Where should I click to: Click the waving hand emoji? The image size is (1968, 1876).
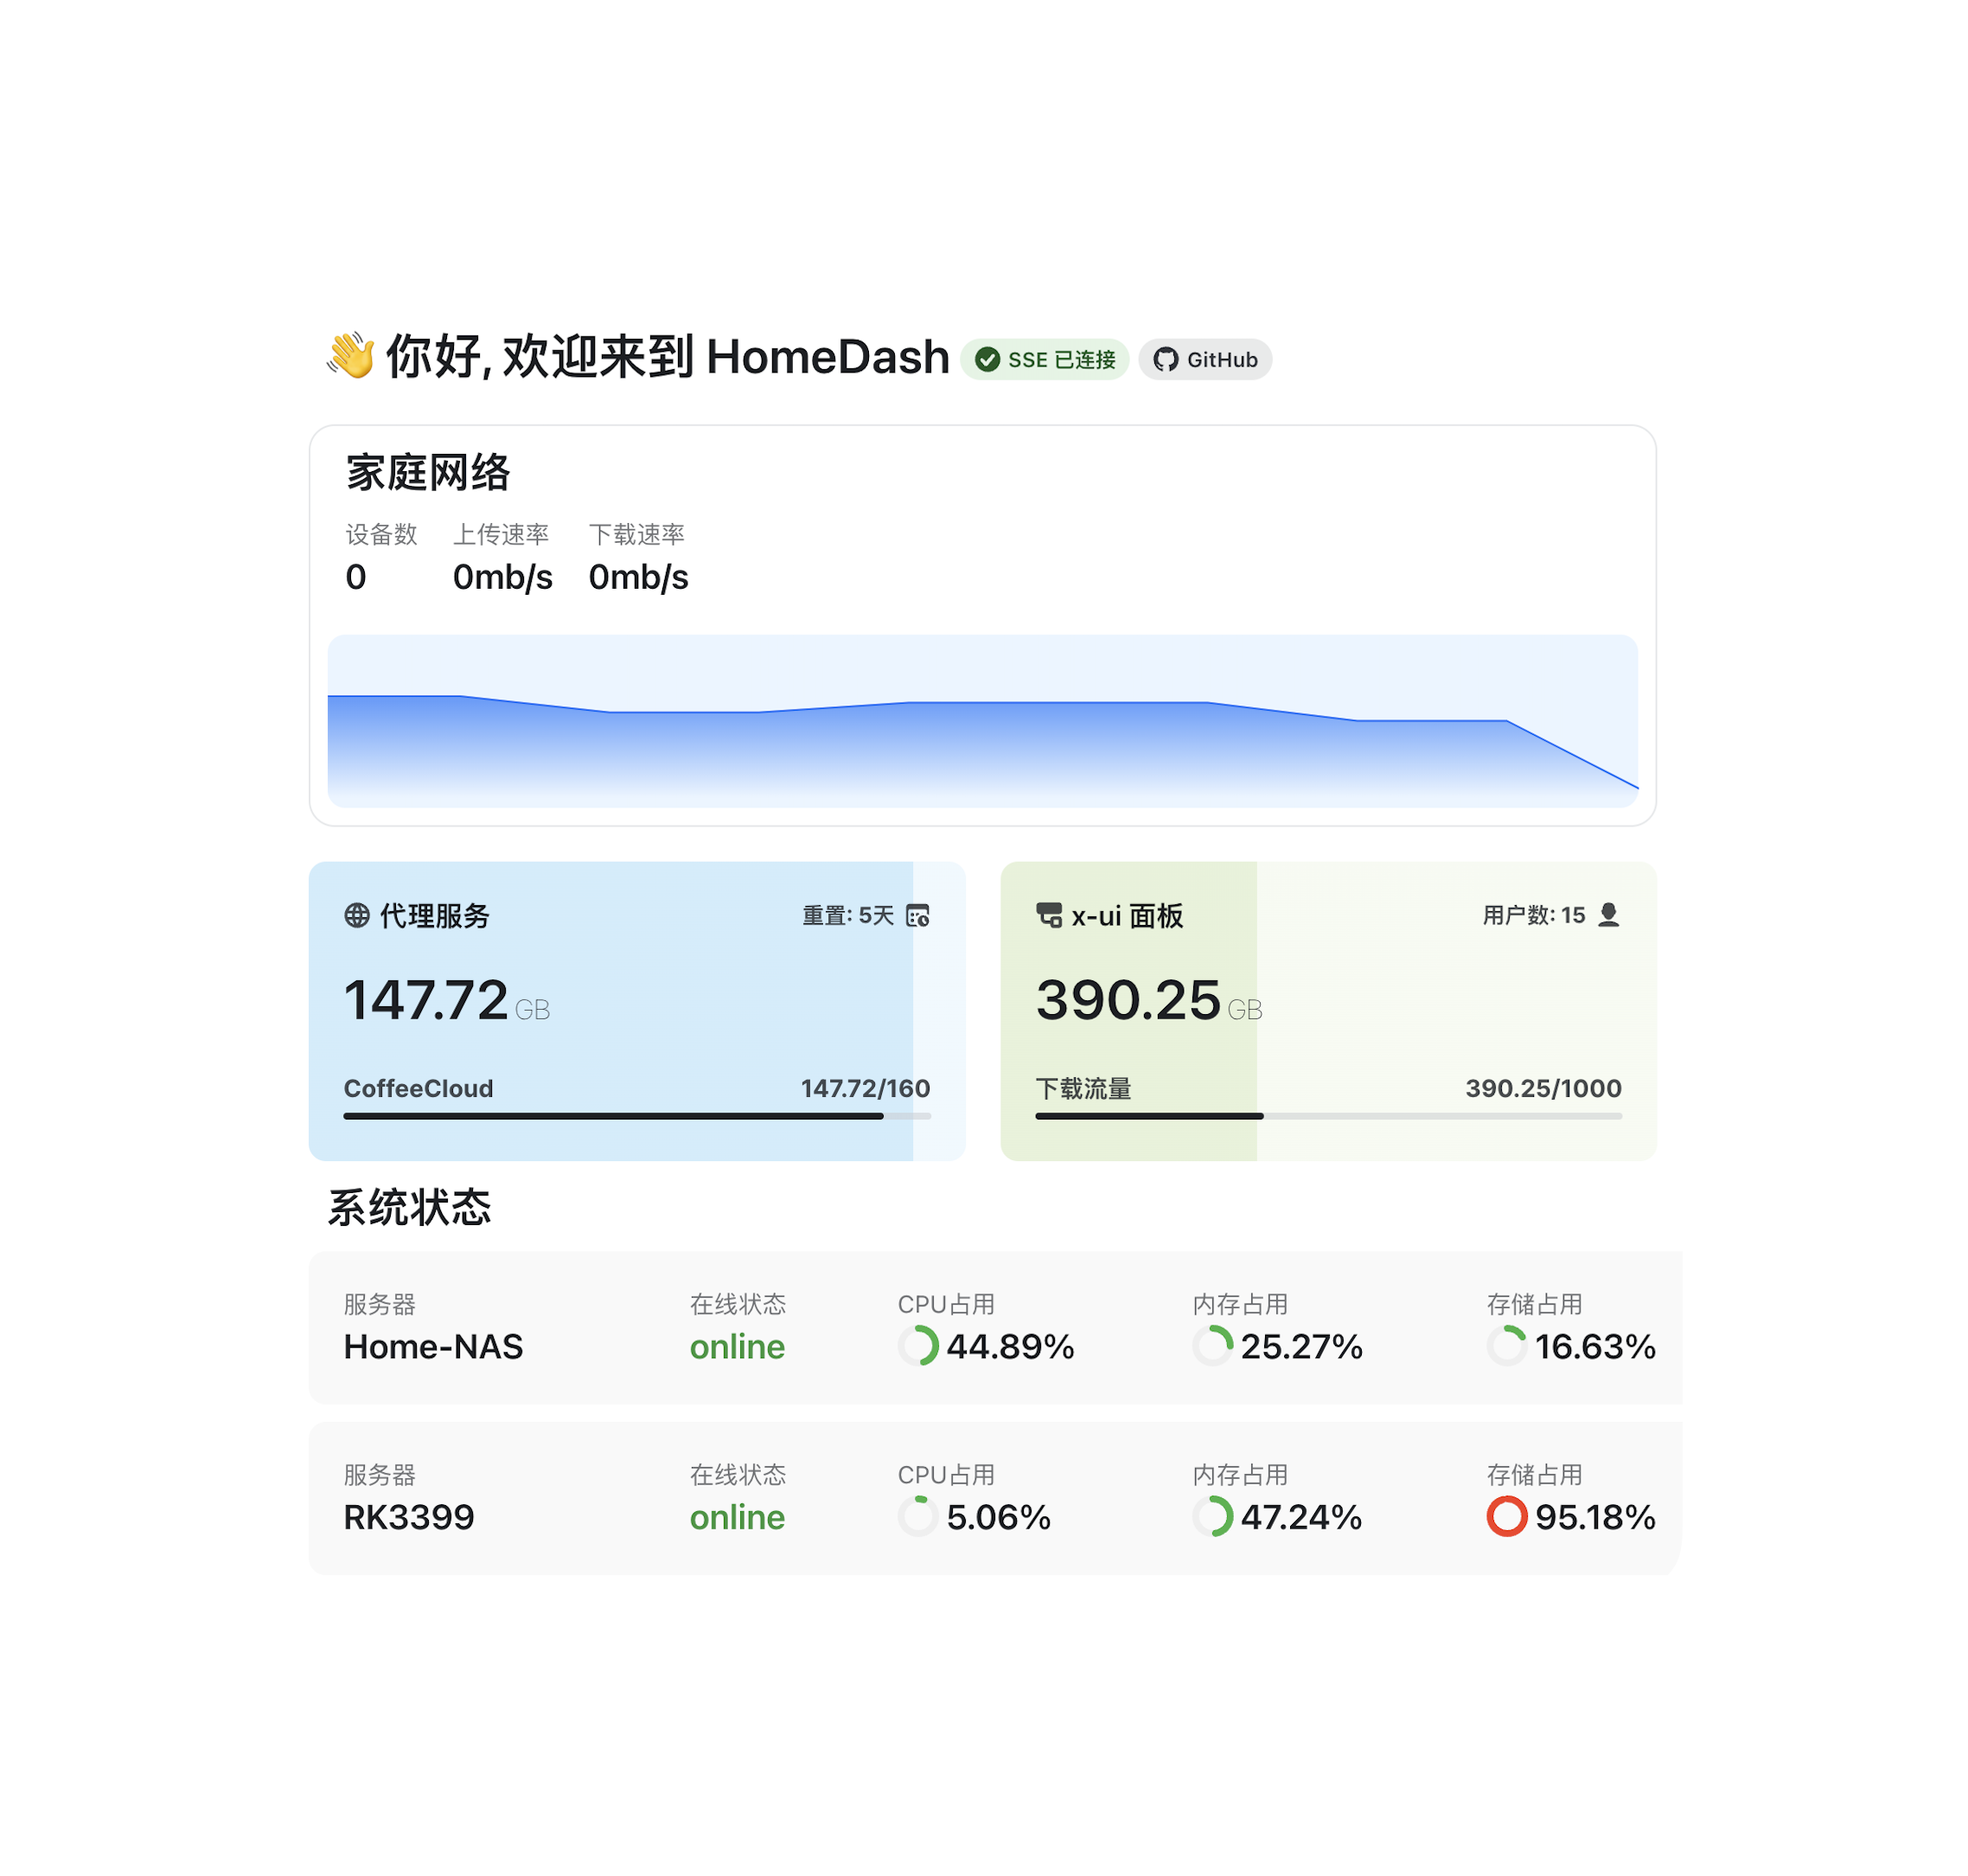tap(351, 356)
